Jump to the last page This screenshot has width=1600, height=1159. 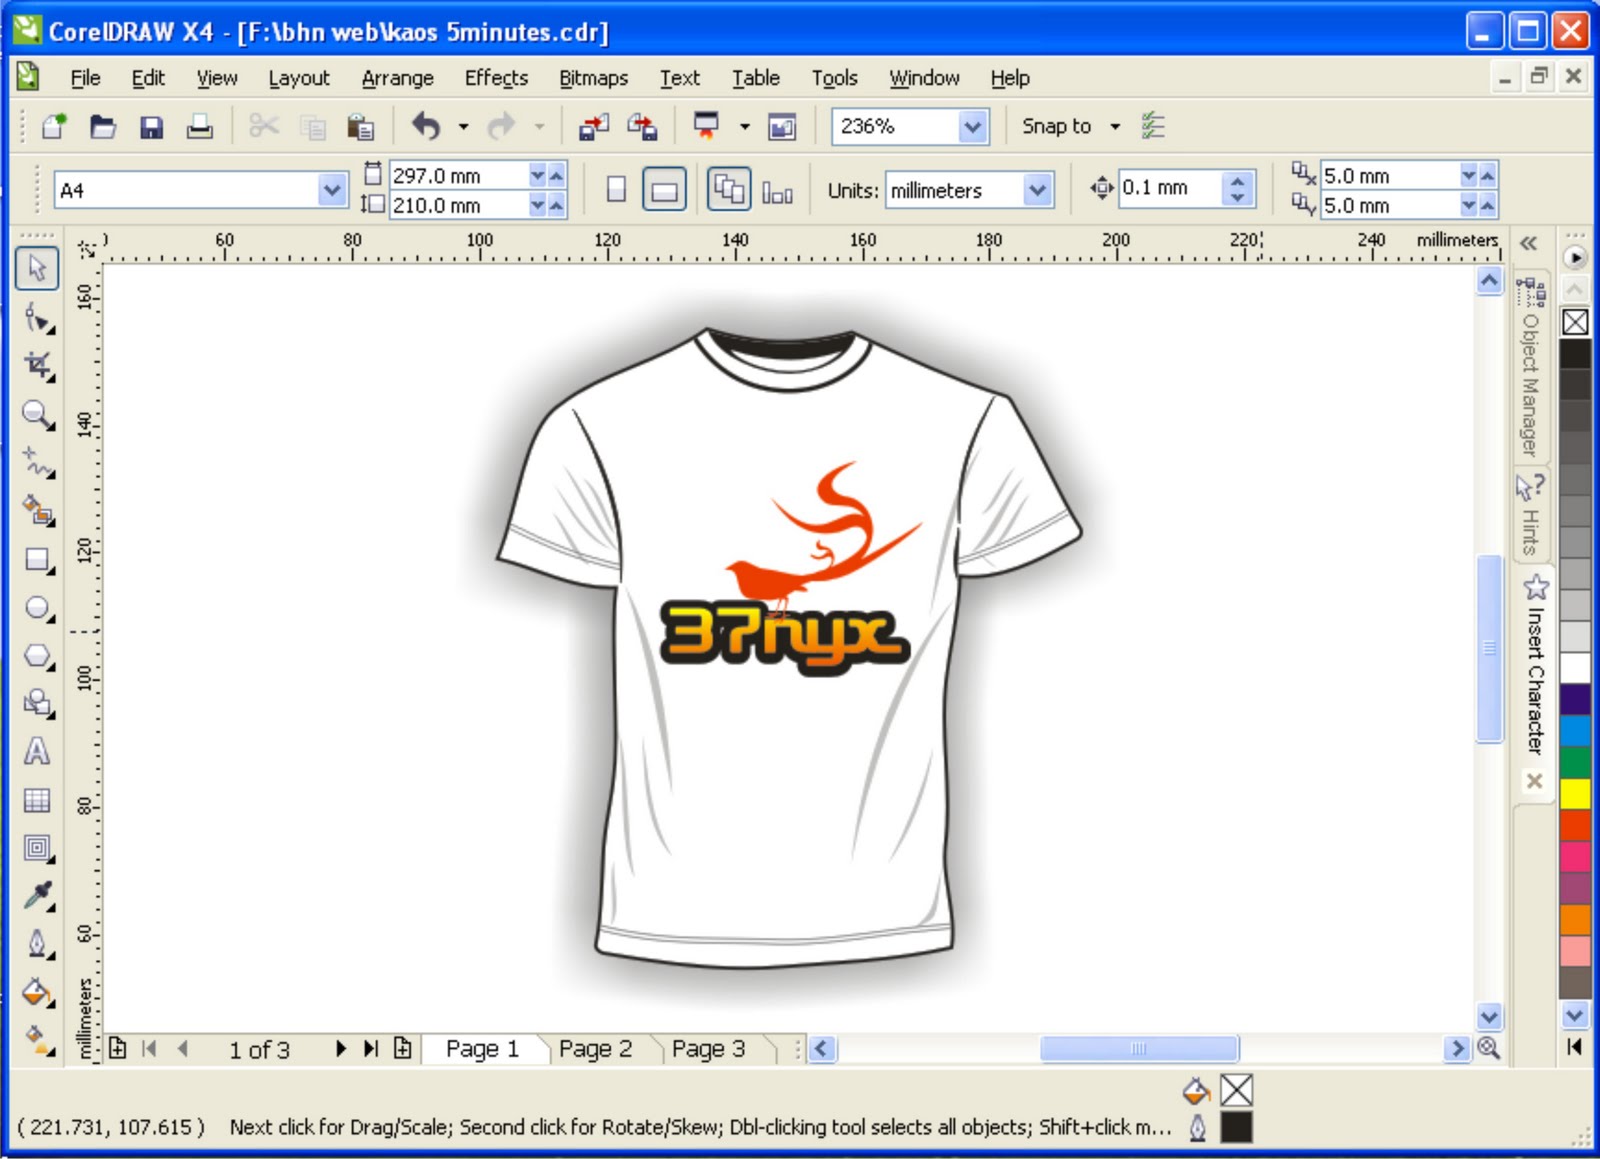(x=371, y=1048)
